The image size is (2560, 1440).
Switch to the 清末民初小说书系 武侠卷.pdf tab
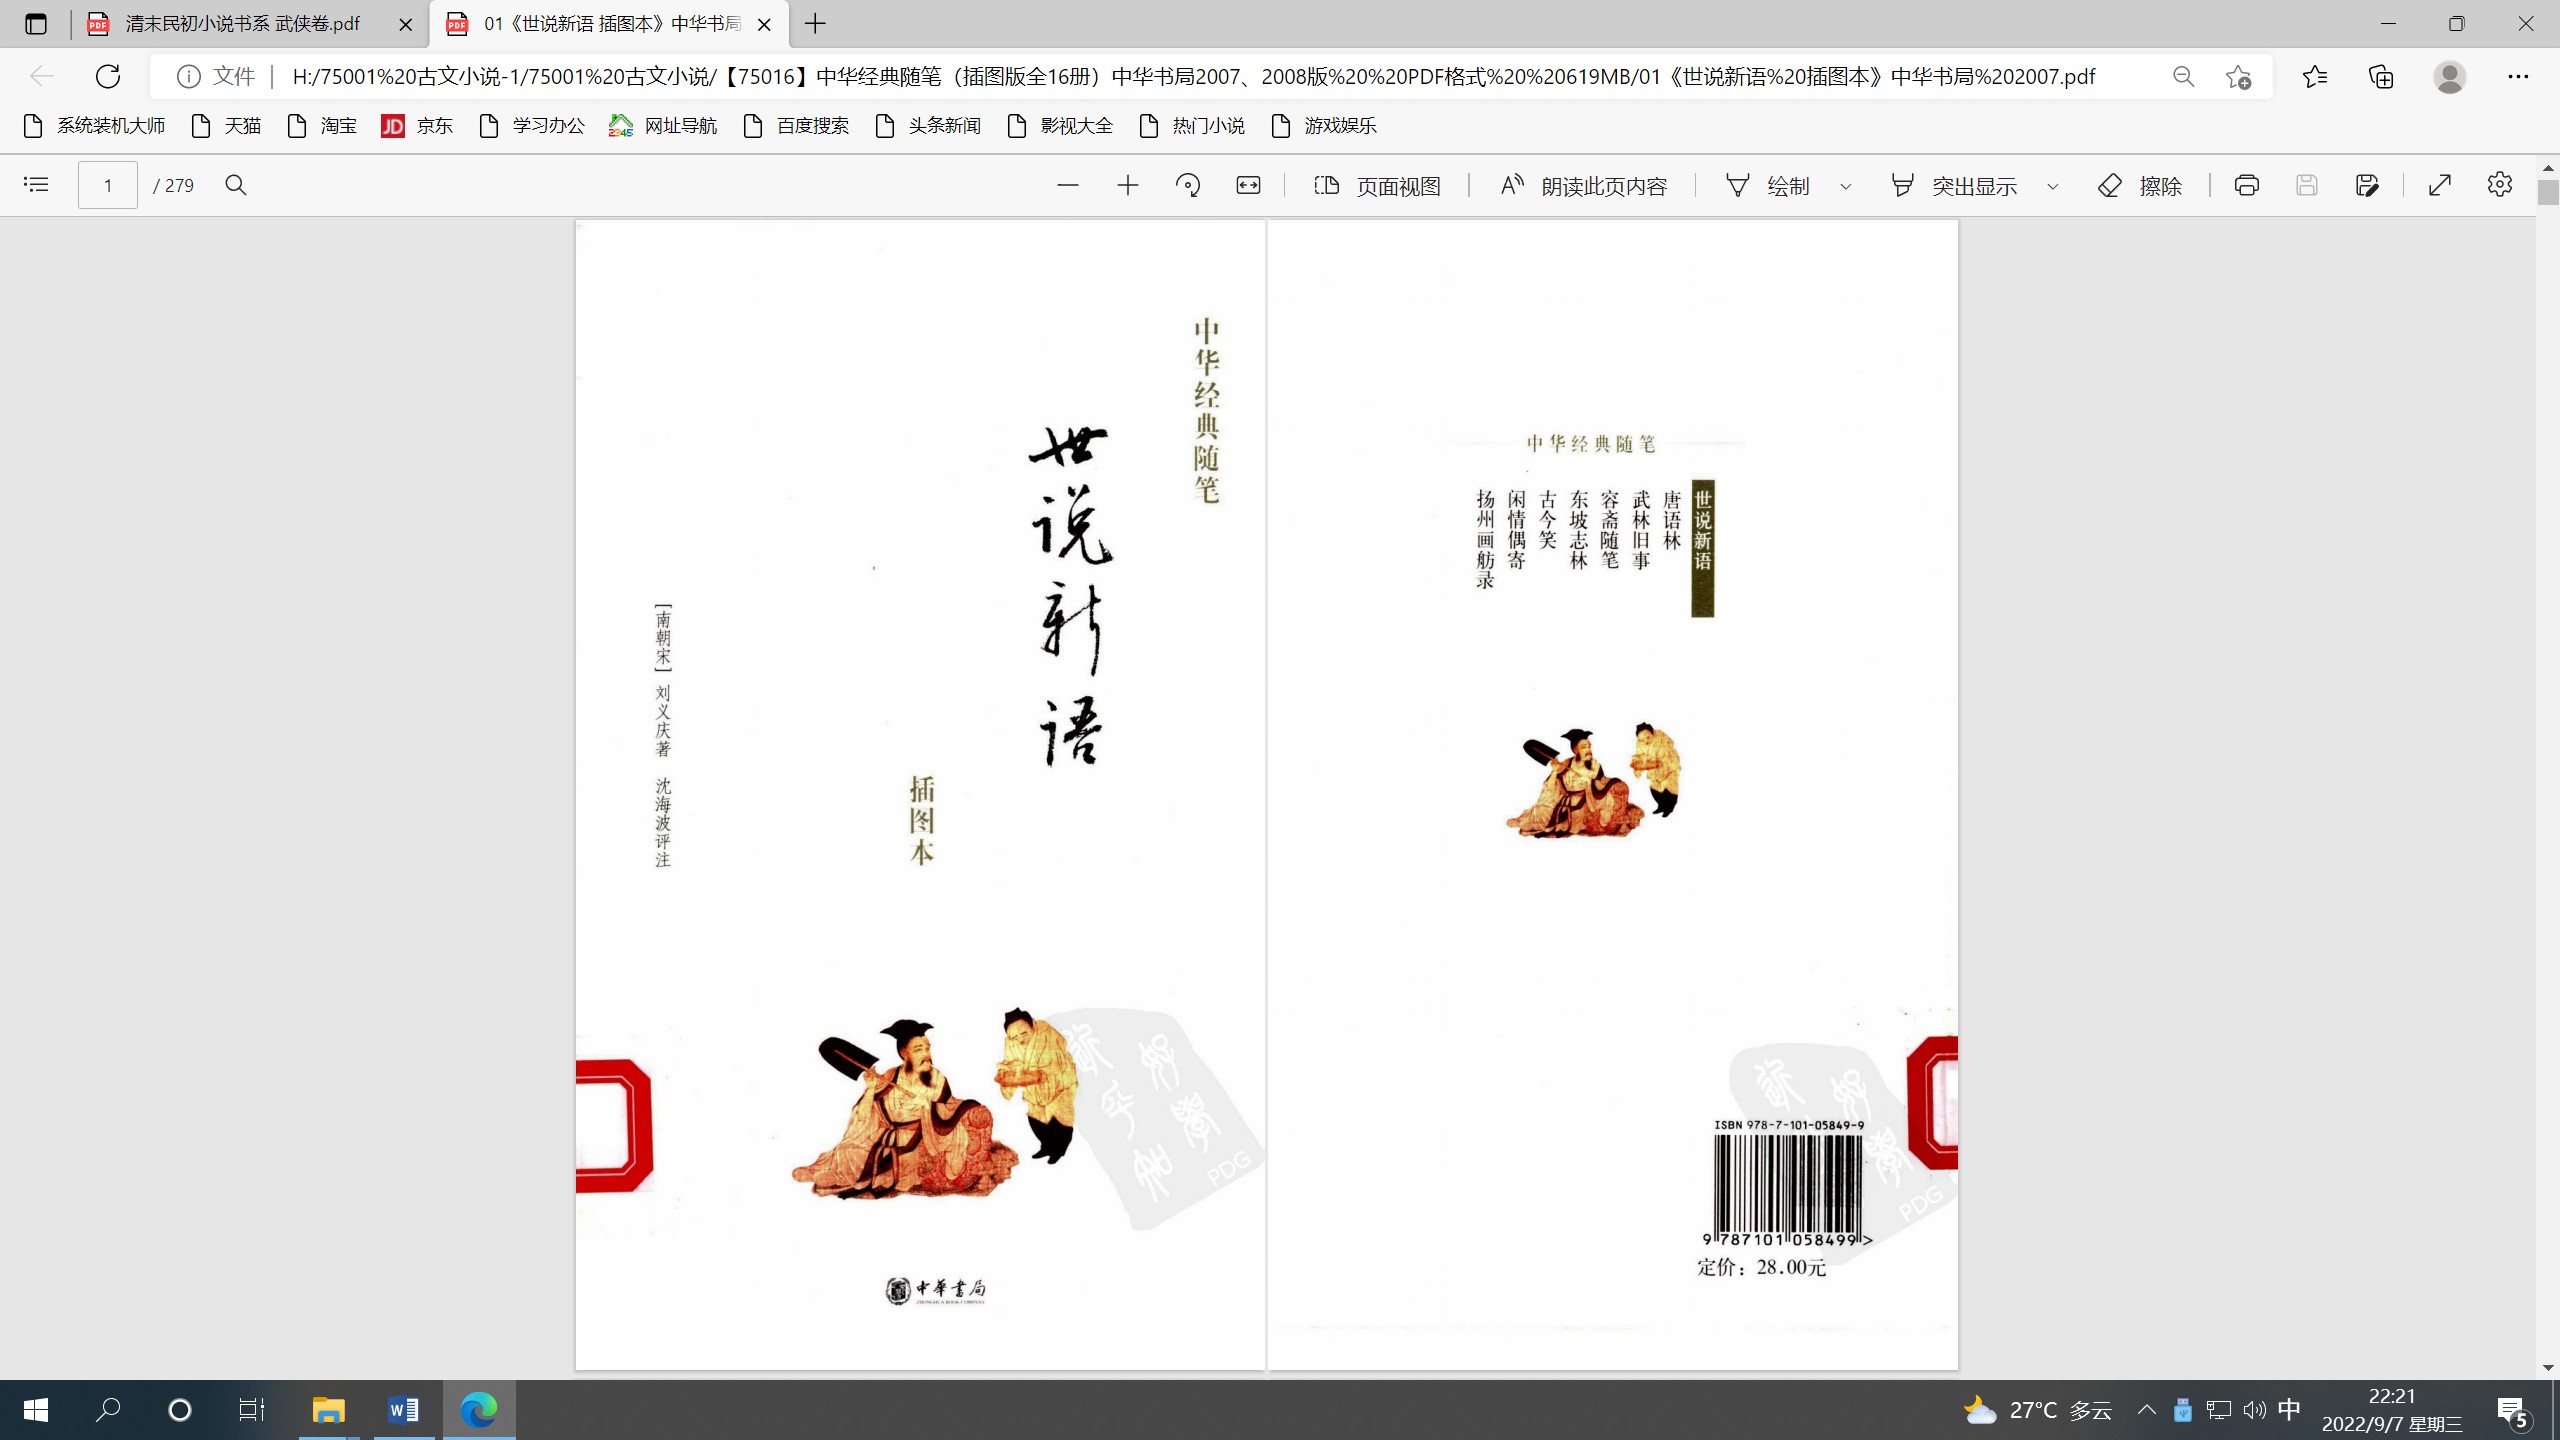[242, 24]
